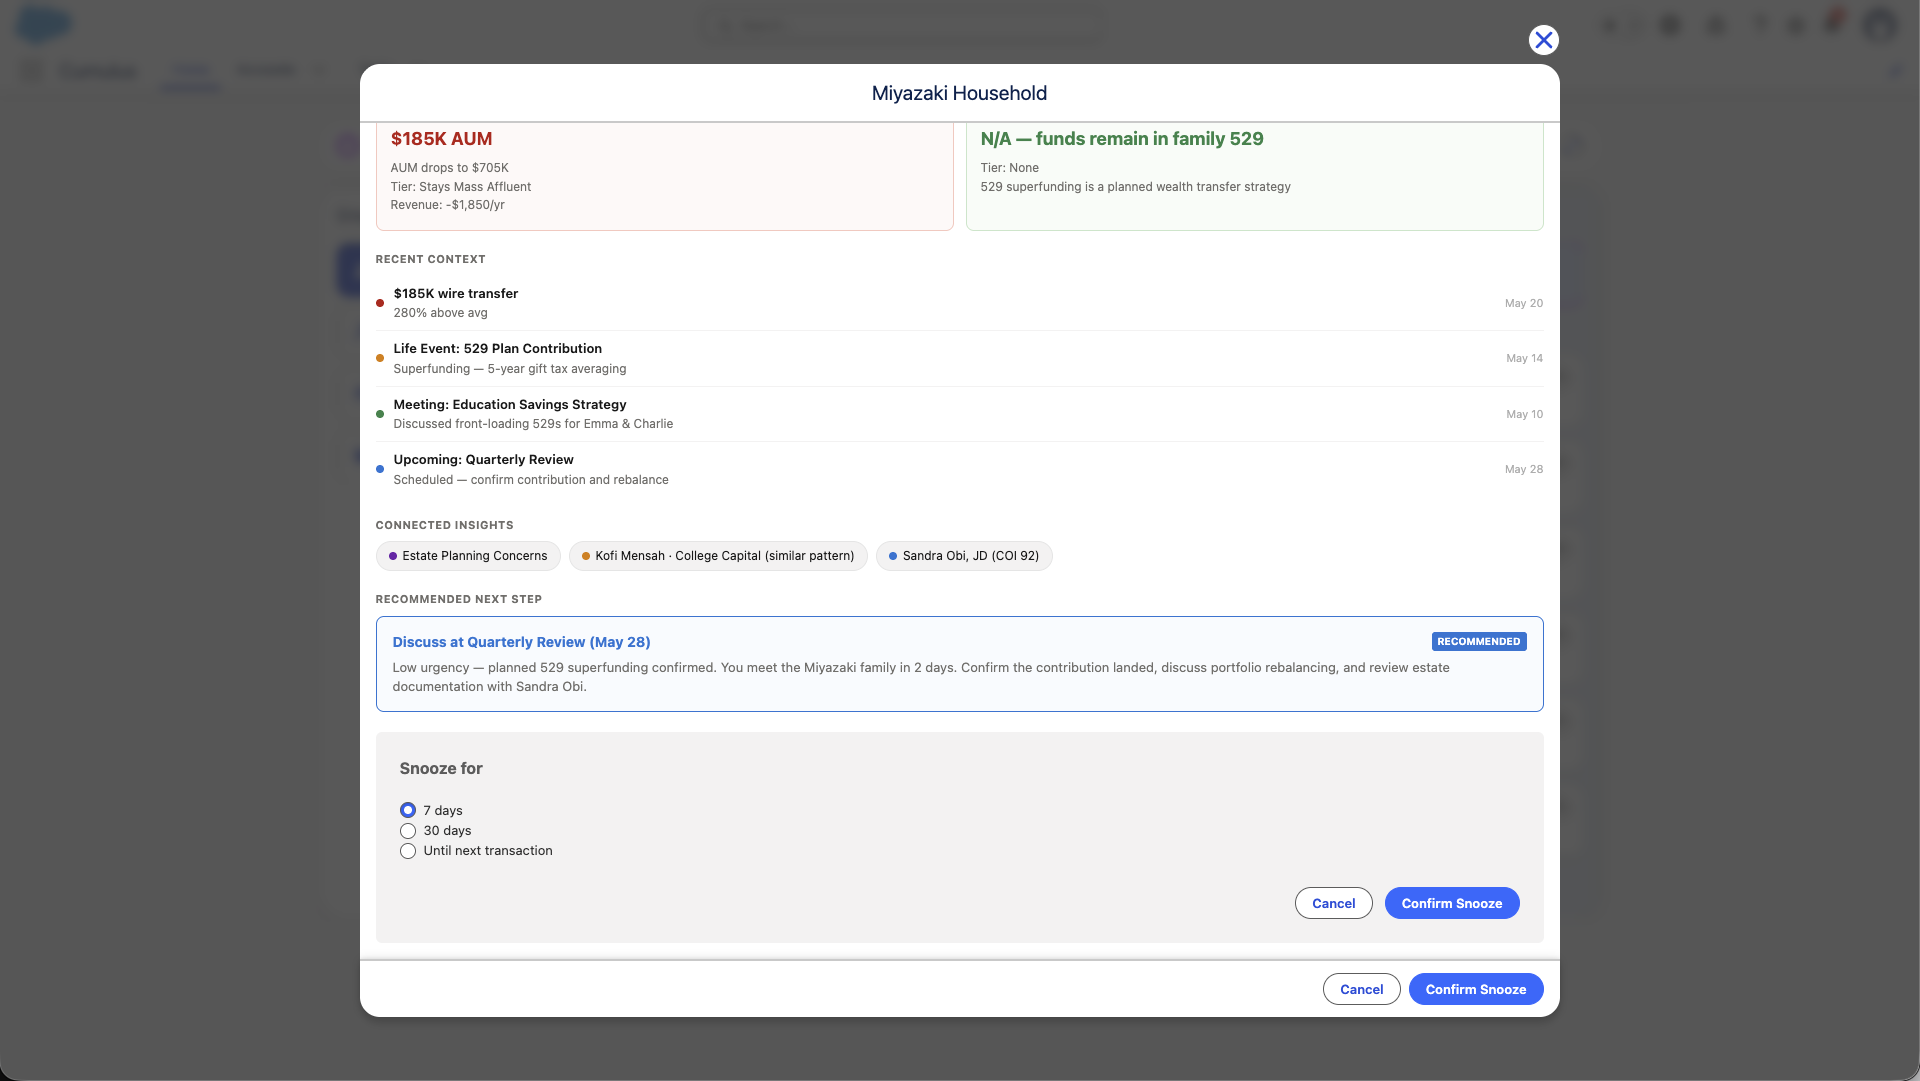The width and height of the screenshot is (1920, 1081).
Task: Close the Miyazaki Household modal with the X icon
Action: pyautogui.click(x=1543, y=40)
